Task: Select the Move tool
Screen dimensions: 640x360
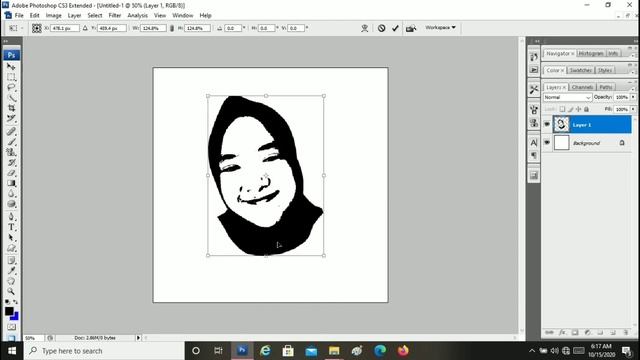Action: (11, 67)
